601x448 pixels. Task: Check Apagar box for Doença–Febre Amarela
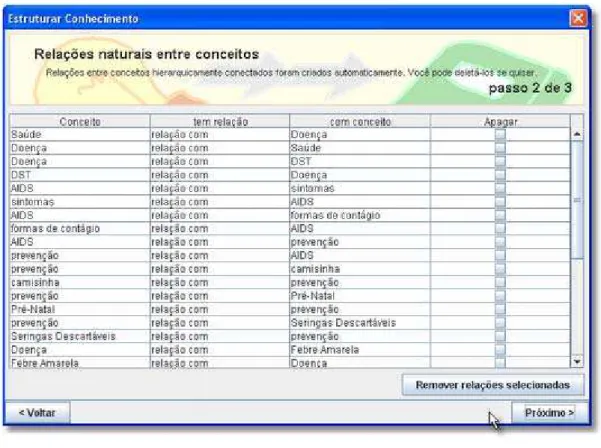click(x=500, y=350)
